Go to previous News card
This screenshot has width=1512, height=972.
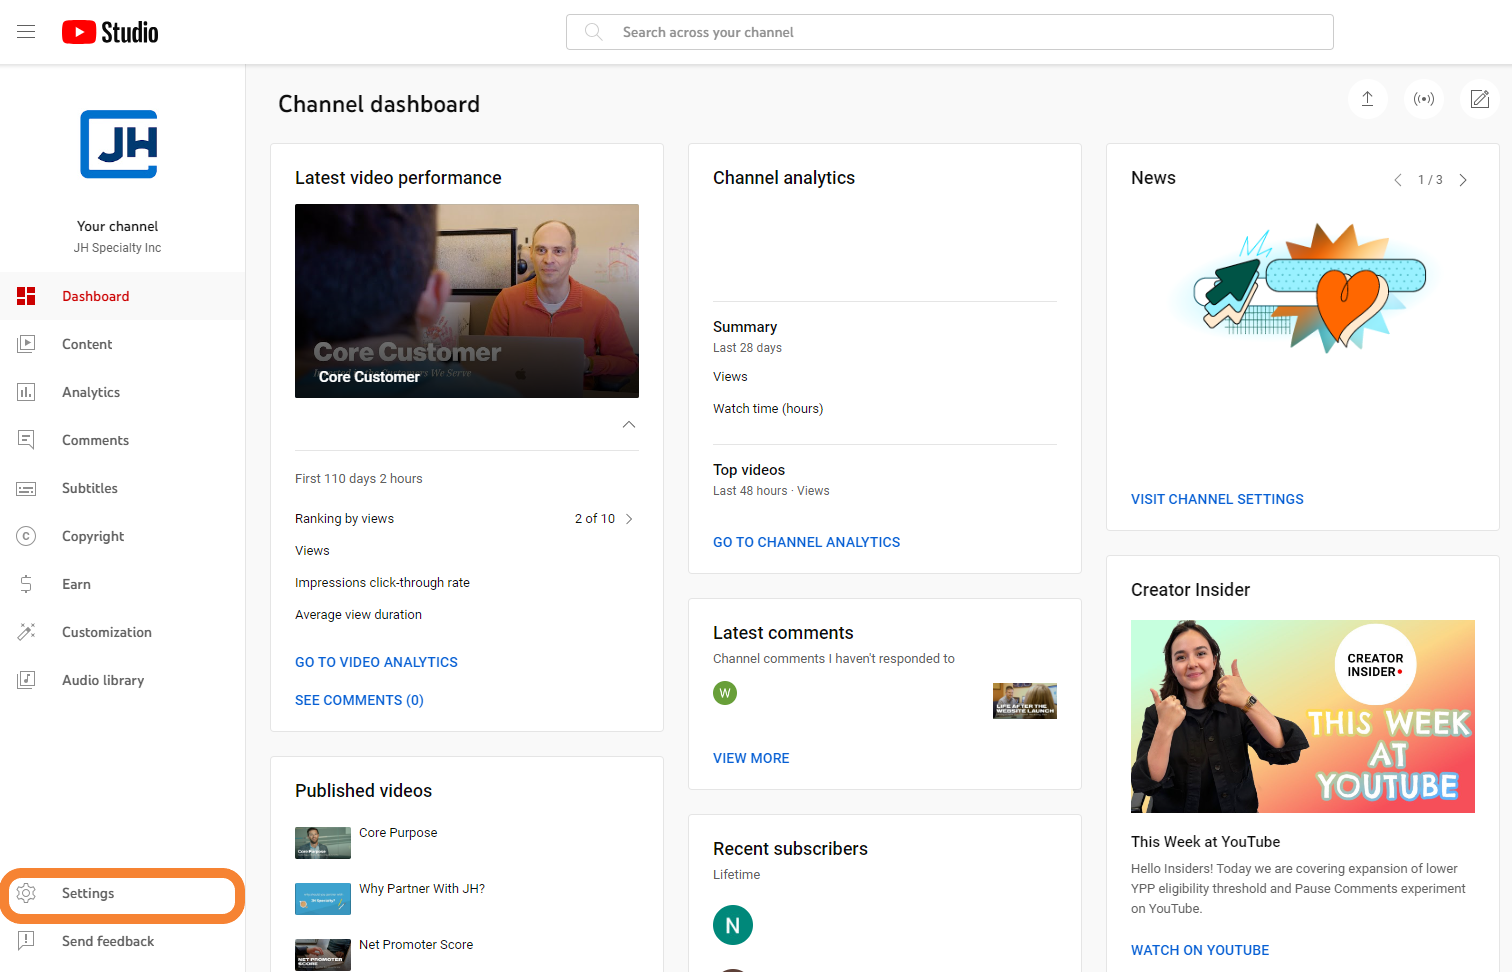pyautogui.click(x=1398, y=180)
